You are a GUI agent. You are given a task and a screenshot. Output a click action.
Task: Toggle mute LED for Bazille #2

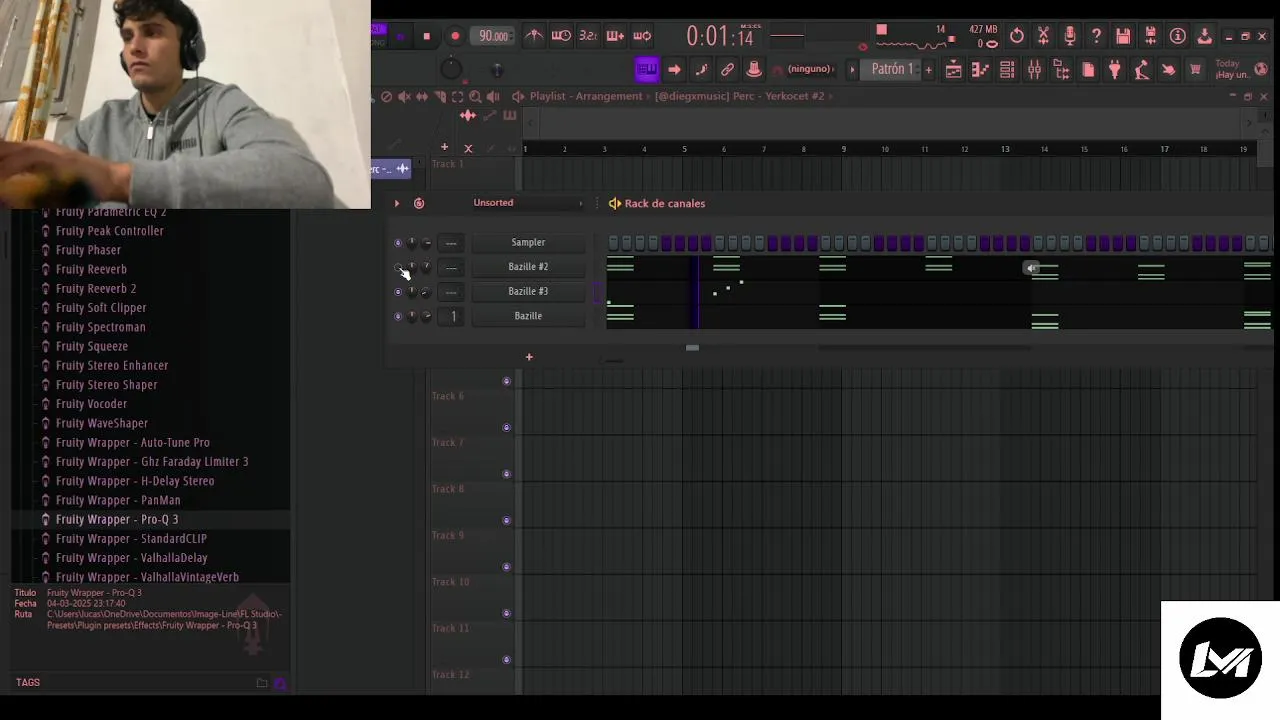pos(398,267)
